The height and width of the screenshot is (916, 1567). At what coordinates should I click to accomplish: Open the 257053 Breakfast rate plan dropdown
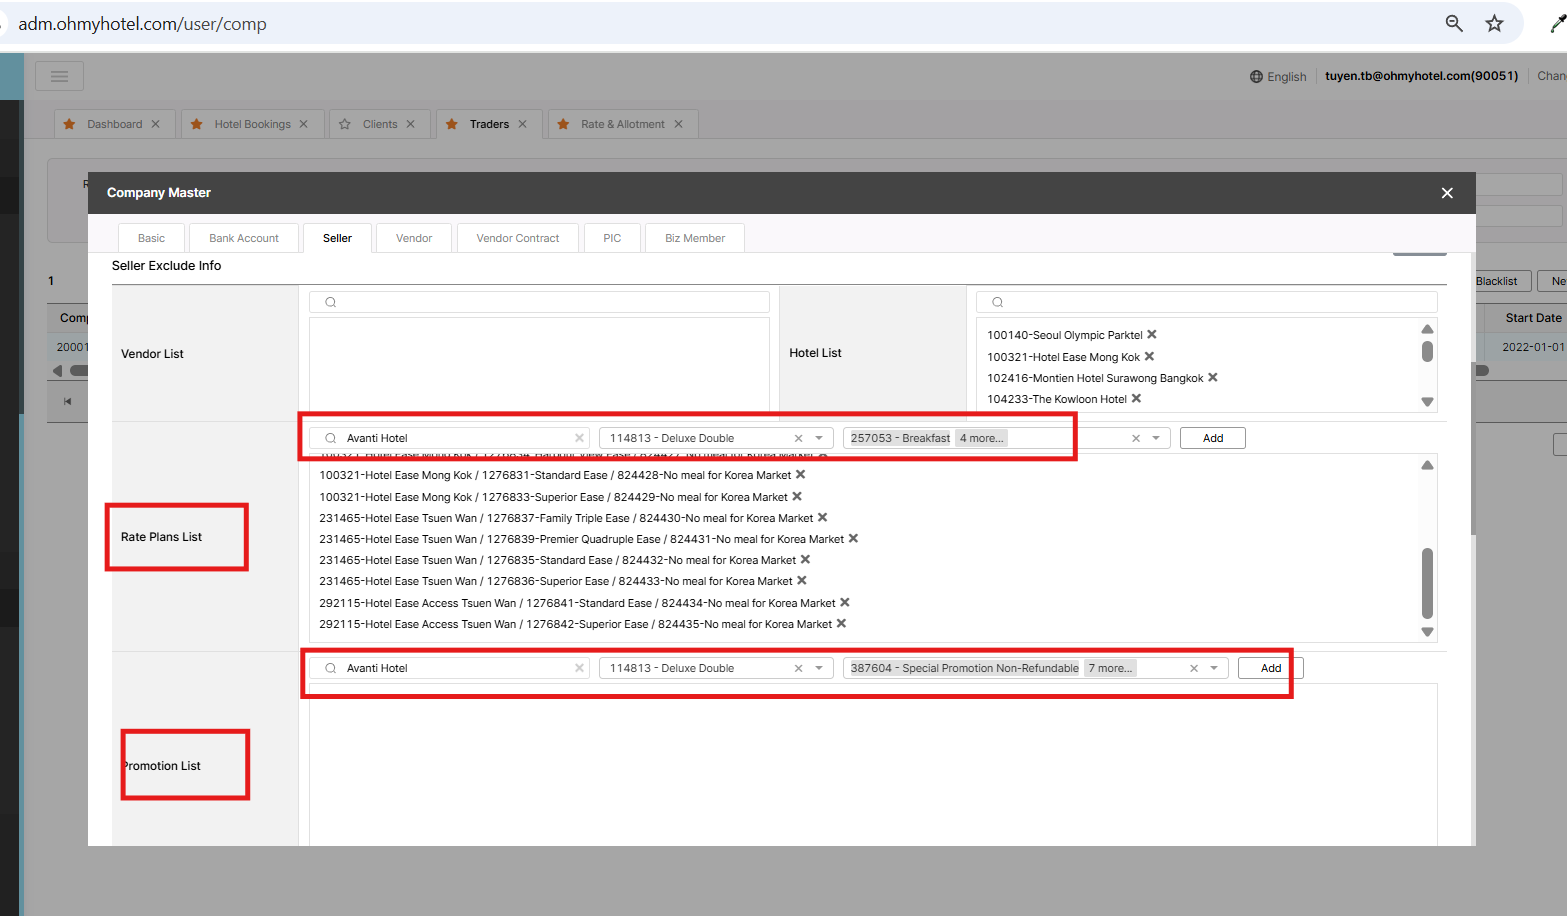[1156, 438]
